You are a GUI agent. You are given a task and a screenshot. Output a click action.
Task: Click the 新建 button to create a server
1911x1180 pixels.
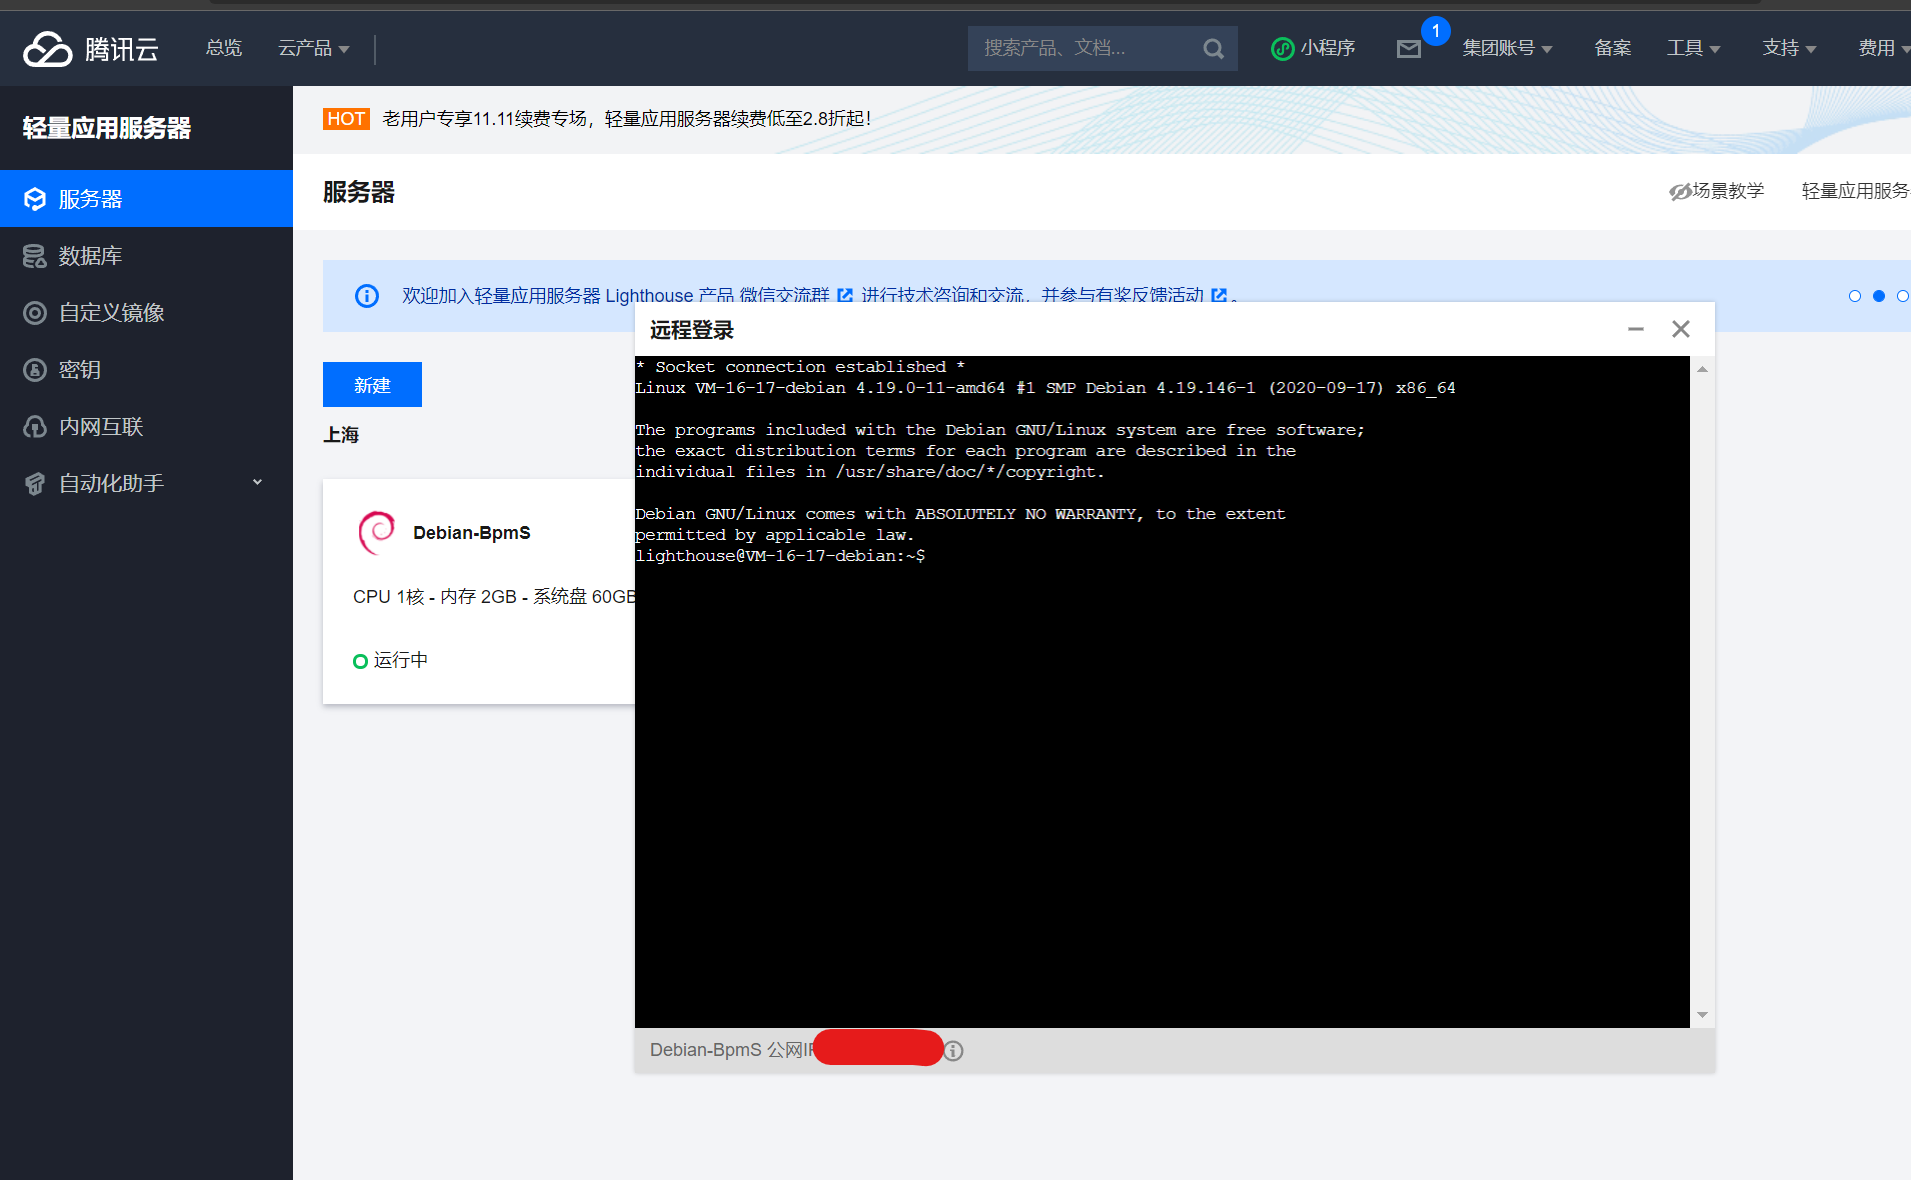tap(371, 384)
